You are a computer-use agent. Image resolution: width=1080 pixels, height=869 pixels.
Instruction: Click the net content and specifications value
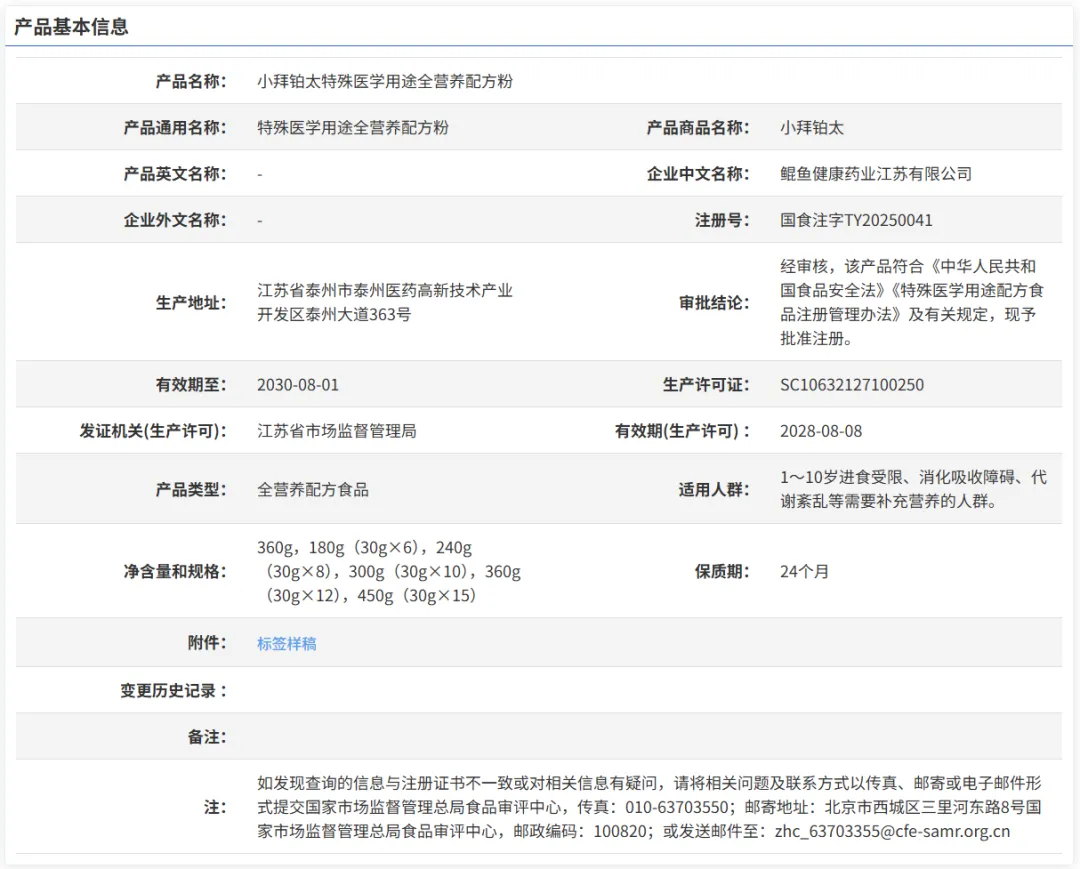coord(388,571)
